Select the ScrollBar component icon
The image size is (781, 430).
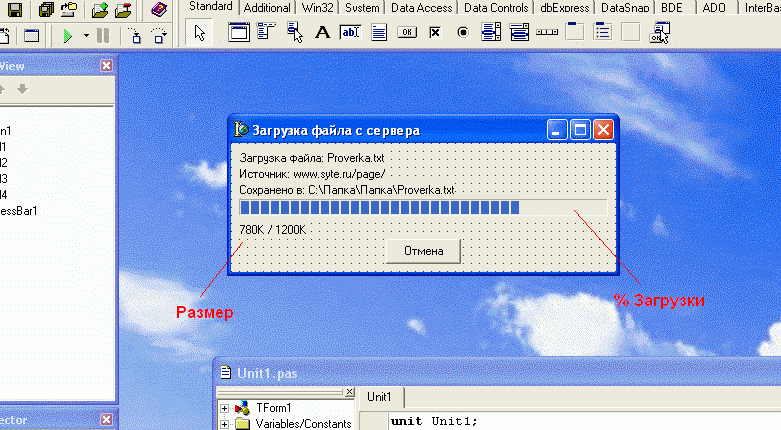pos(547,33)
